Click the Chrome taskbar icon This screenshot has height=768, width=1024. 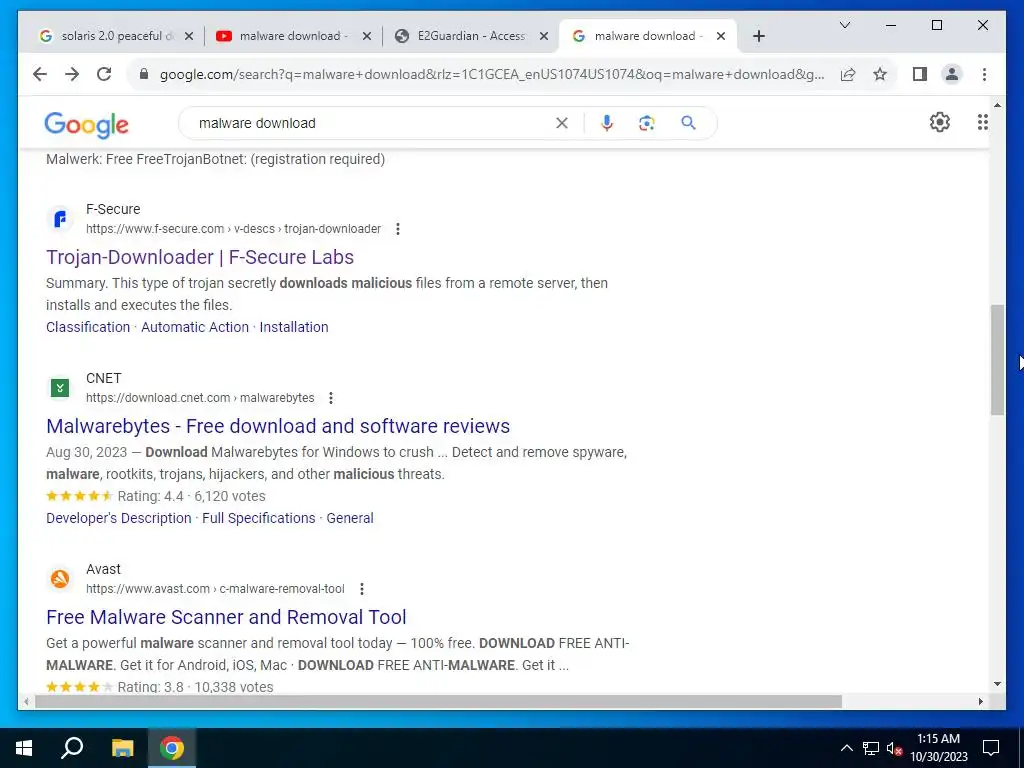coord(172,748)
